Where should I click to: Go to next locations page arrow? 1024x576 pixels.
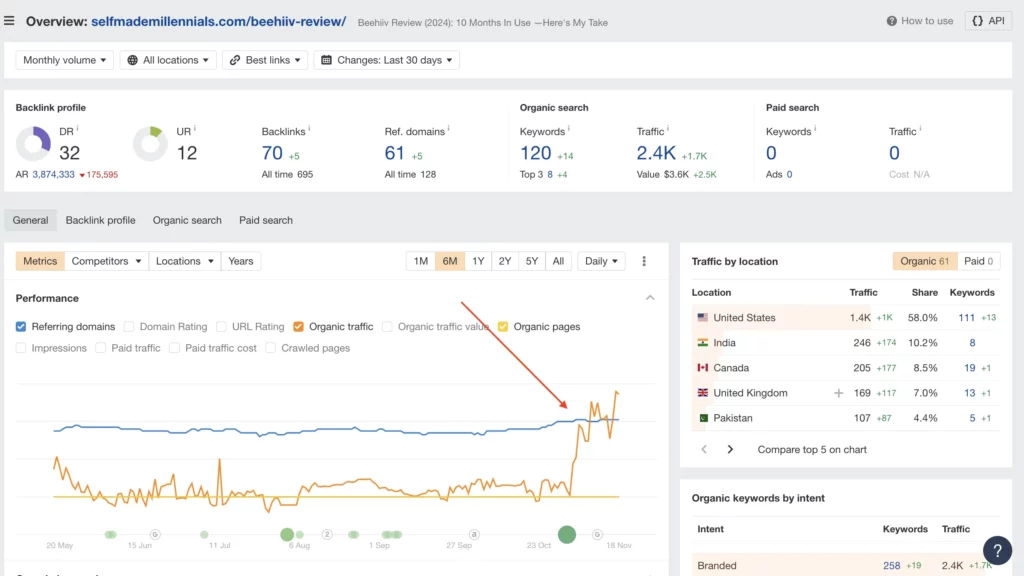(x=730, y=450)
